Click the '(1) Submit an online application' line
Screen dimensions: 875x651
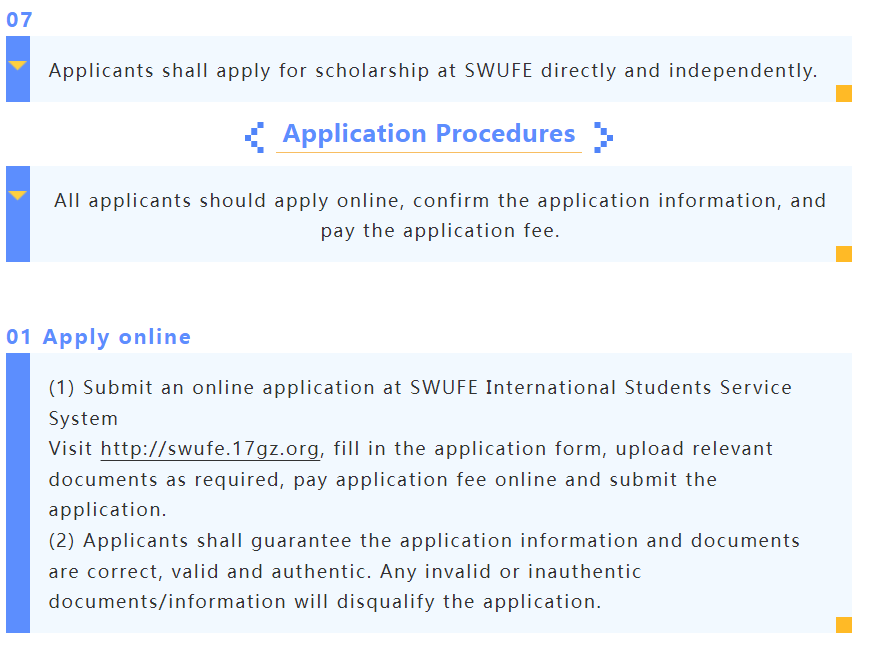coord(420,388)
